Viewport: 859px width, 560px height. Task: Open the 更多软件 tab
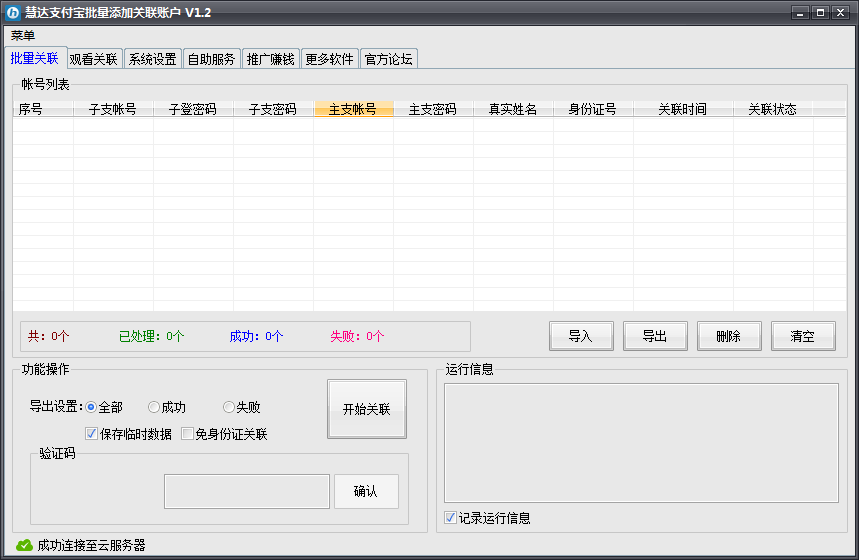pos(329,59)
